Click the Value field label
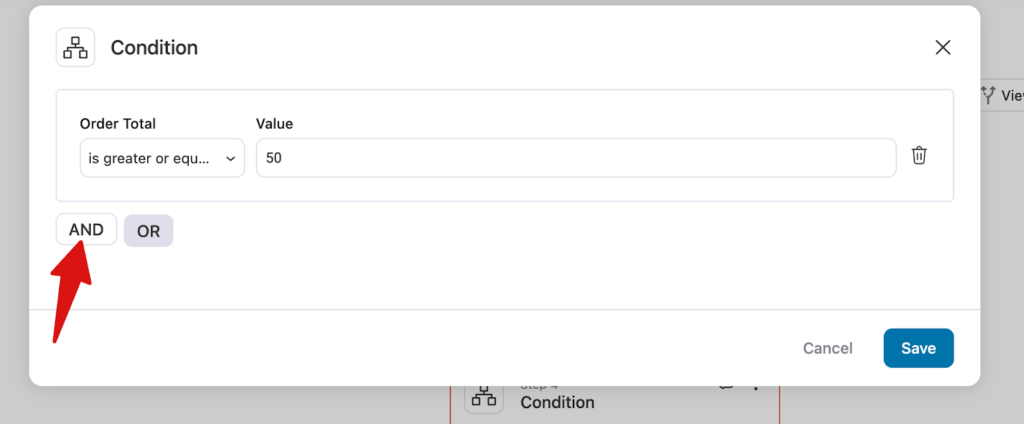The height and width of the screenshot is (424, 1024). 274,124
